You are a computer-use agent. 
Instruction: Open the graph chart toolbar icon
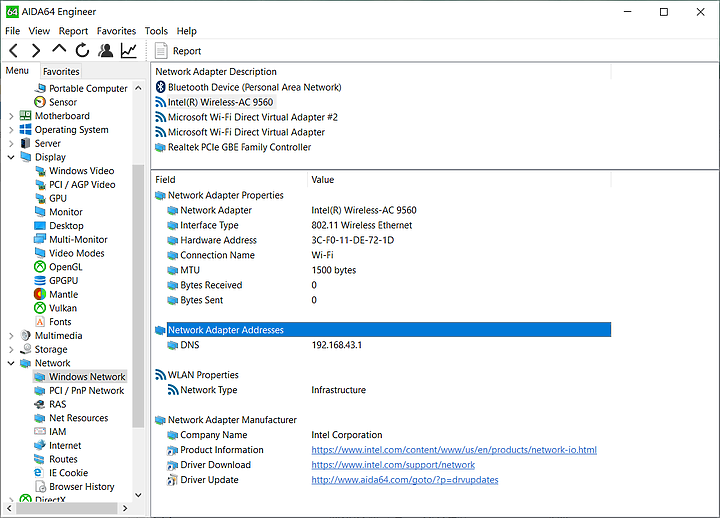tap(129, 50)
